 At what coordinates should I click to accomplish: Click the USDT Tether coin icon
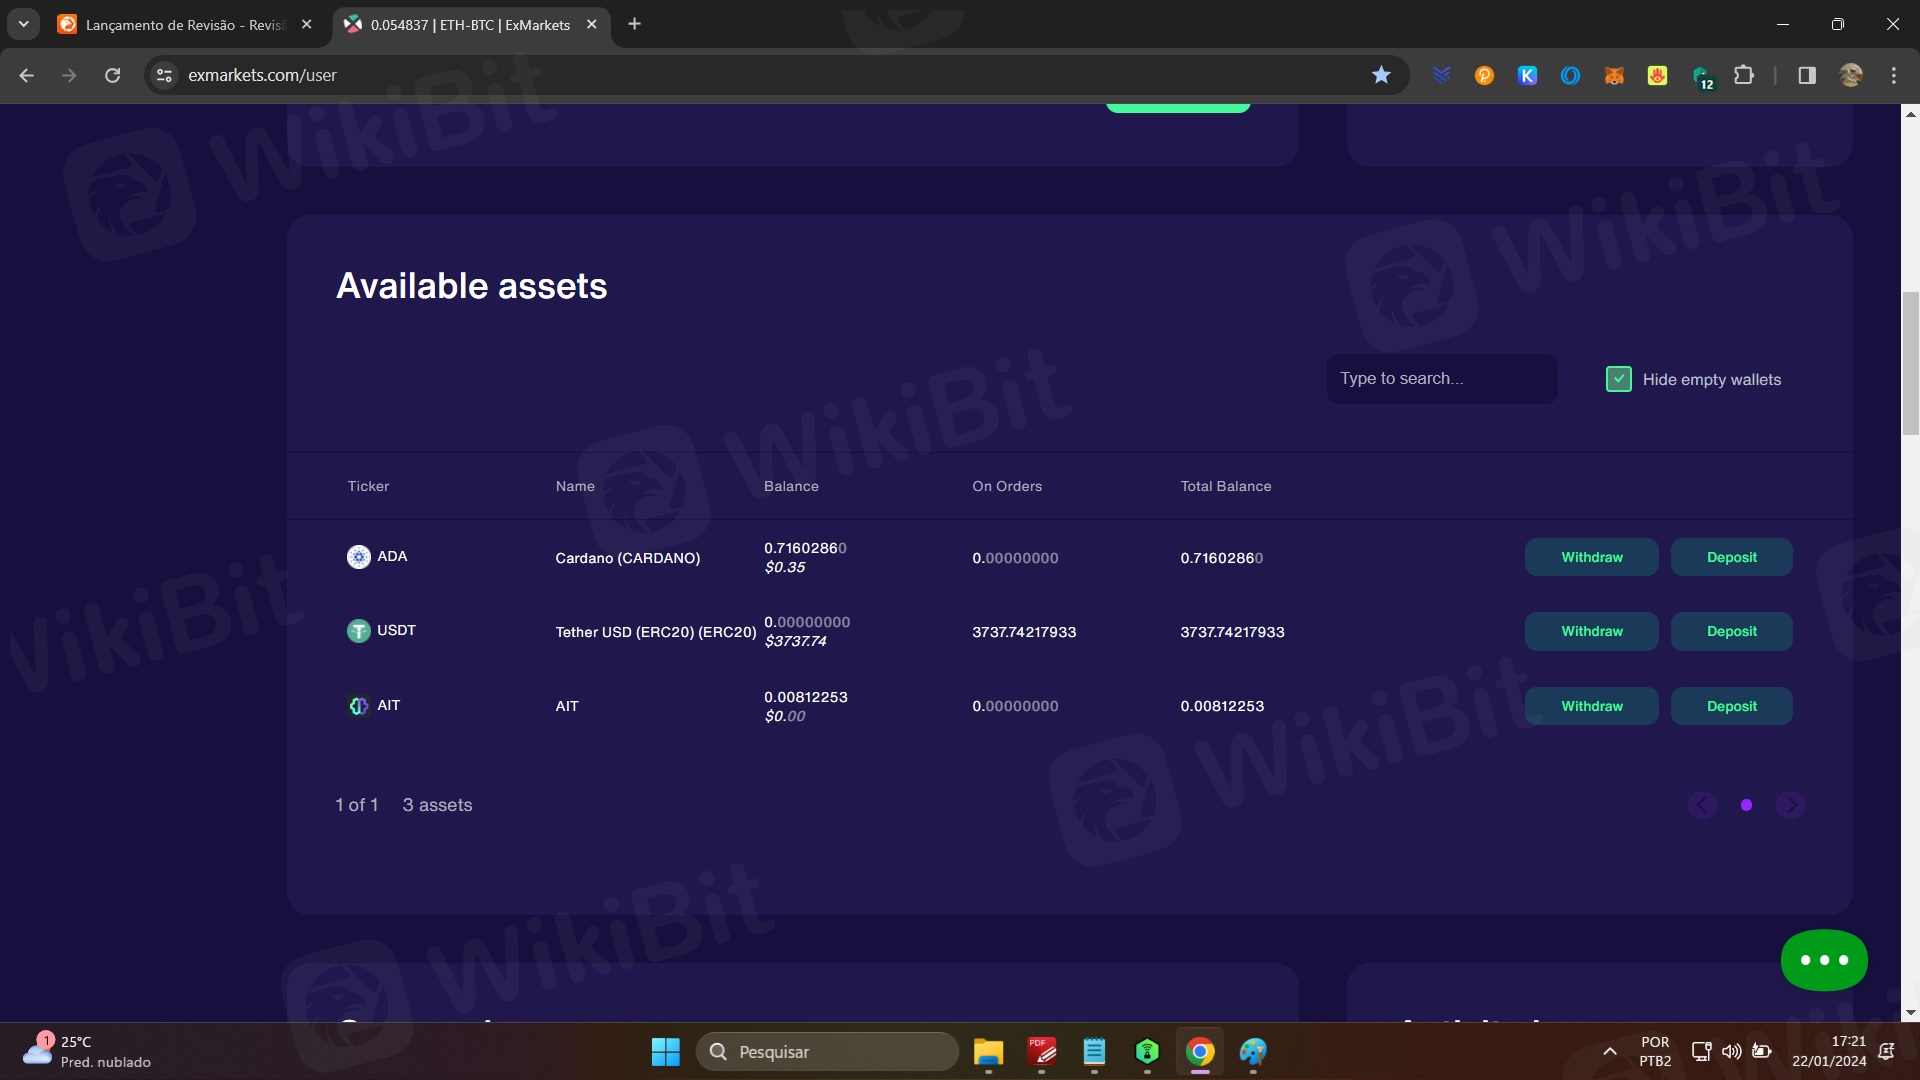click(x=358, y=631)
